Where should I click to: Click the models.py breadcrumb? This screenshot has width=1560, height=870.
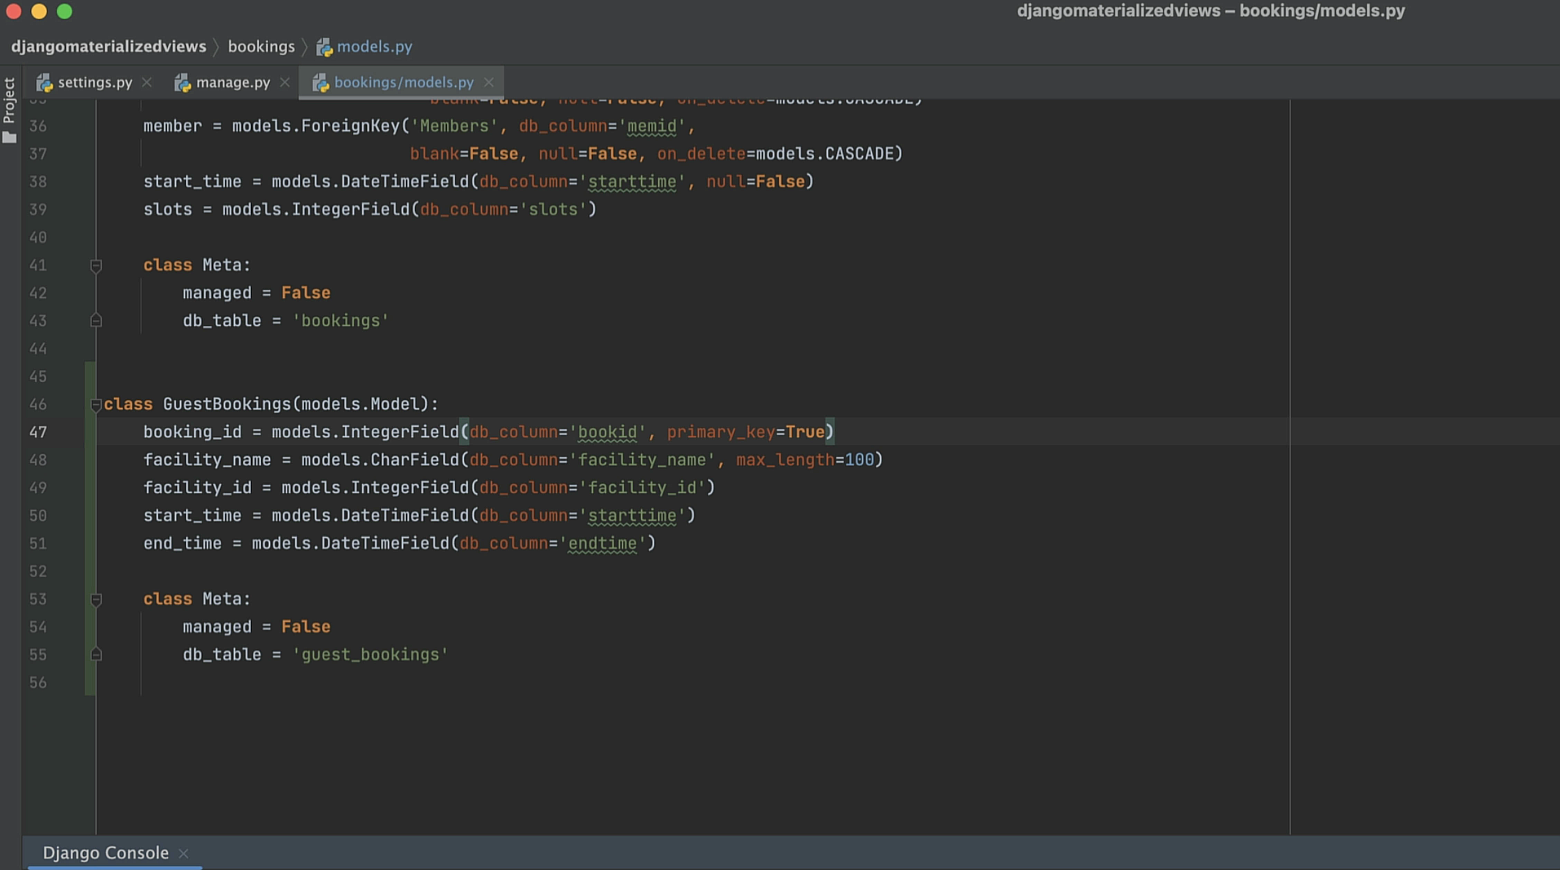click(x=374, y=46)
